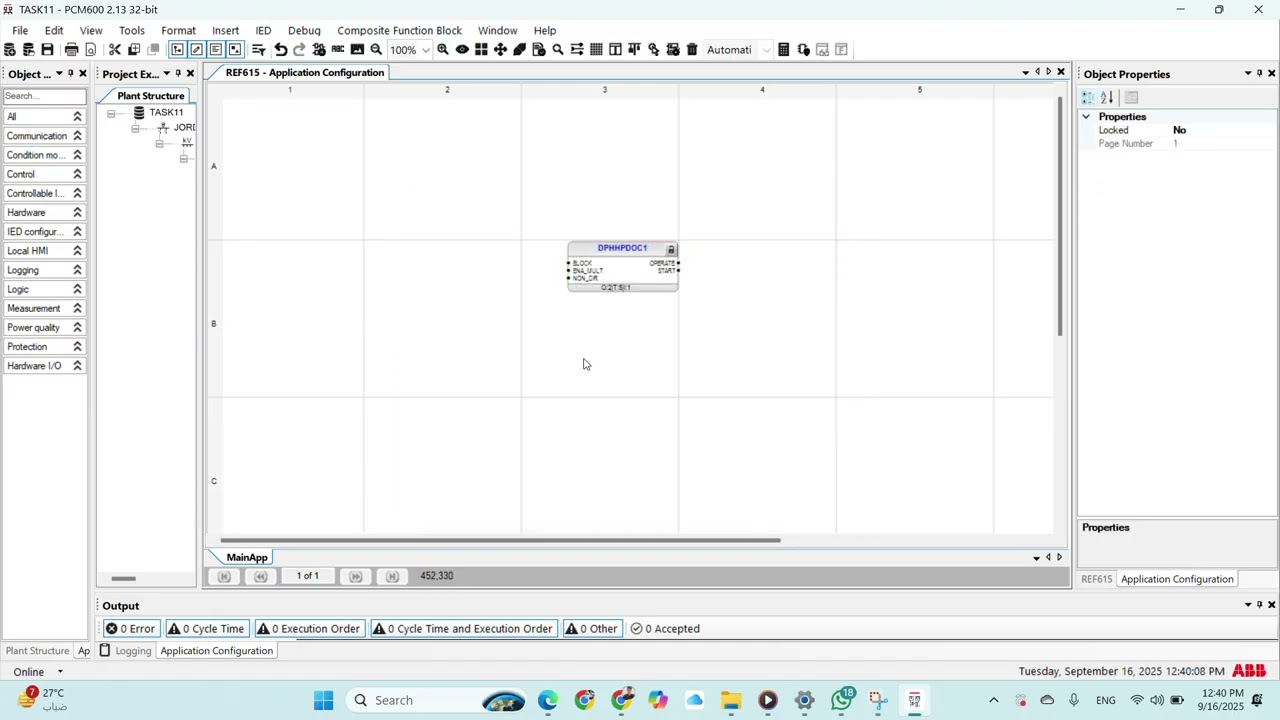Screen dimensions: 1280x720
Task: Expand the Measurement category
Action: 77,308
